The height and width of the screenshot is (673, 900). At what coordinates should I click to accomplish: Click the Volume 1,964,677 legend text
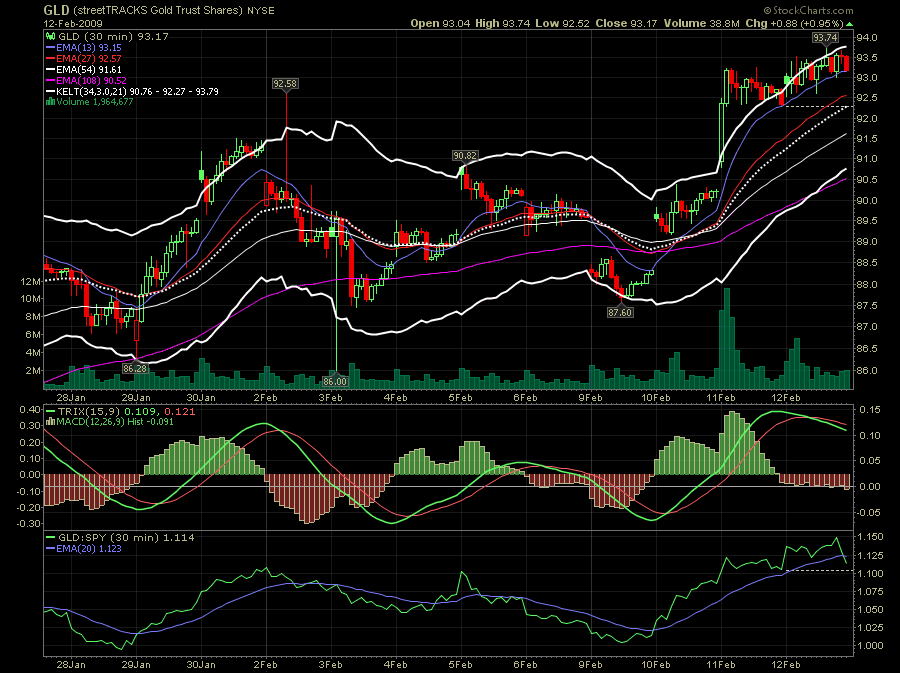click(x=95, y=102)
